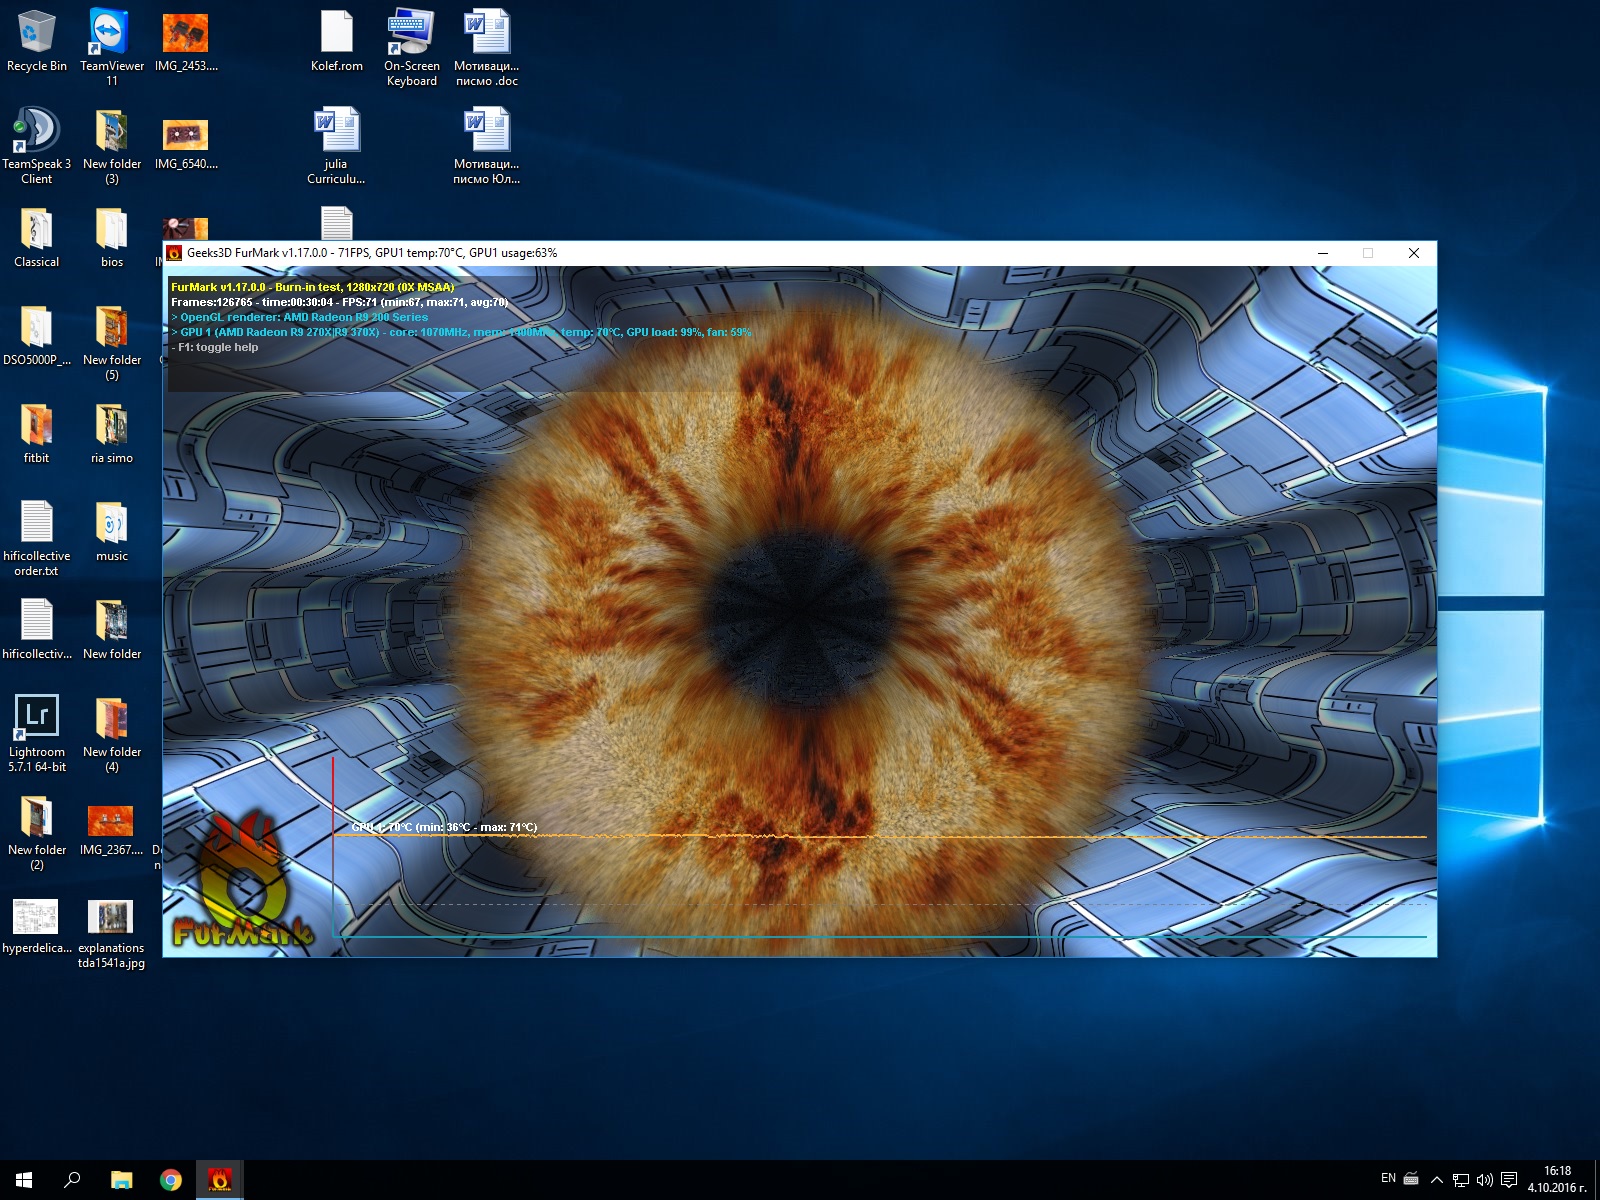Open the music folder
This screenshot has width=1600, height=1200.
tap(111, 530)
